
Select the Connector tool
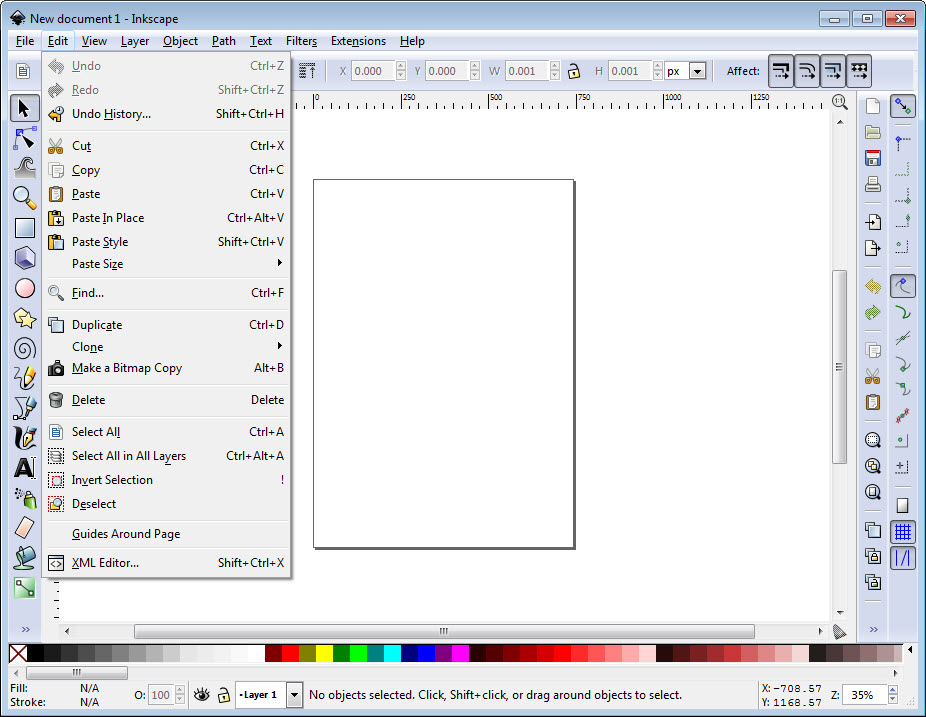24,588
